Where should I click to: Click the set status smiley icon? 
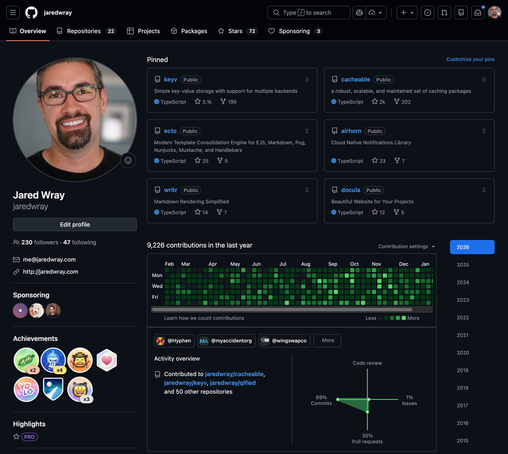(x=128, y=161)
